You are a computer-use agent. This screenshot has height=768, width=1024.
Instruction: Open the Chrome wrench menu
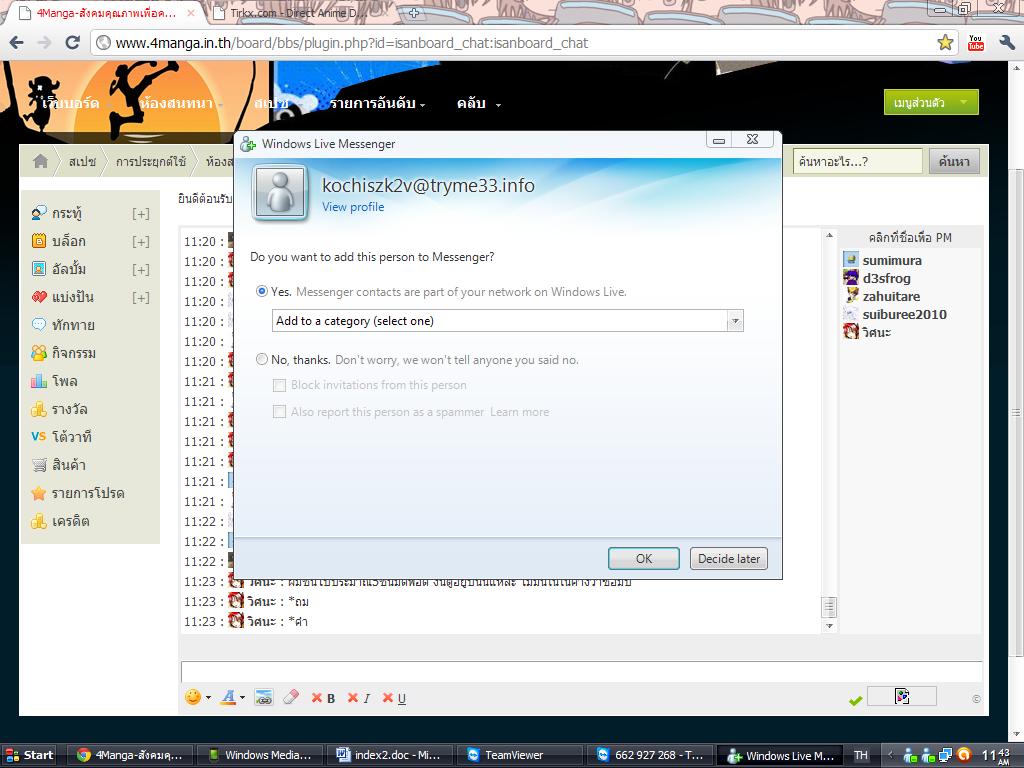1006,43
